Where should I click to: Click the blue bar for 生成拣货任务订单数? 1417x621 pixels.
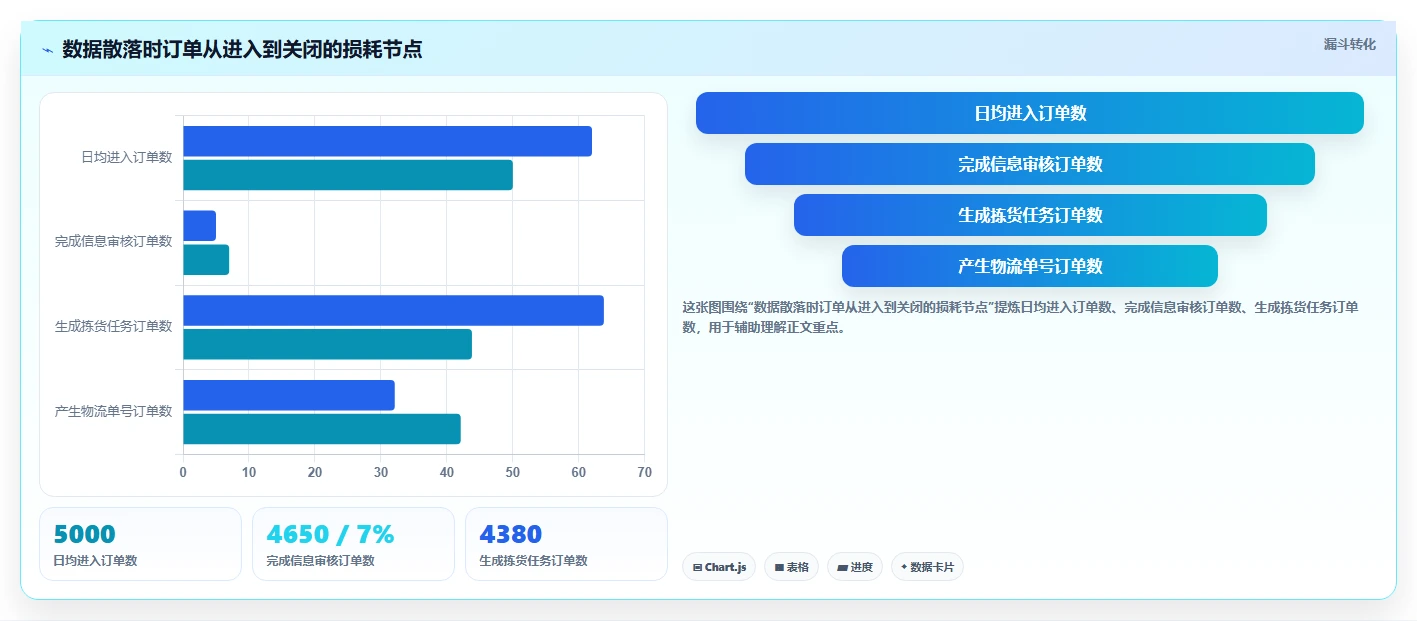tap(393, 310)
